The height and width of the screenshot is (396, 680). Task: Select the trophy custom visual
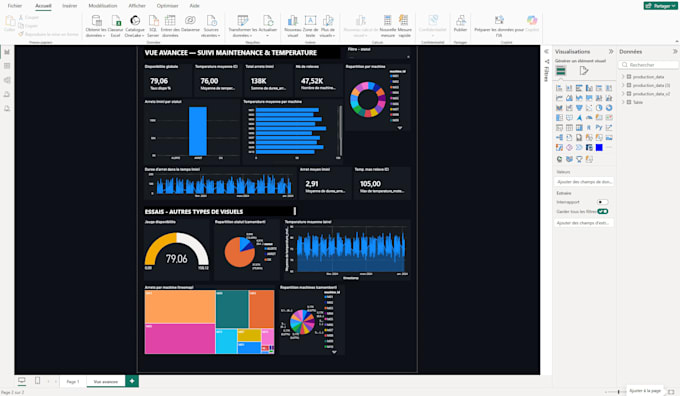tap(579, 159)
